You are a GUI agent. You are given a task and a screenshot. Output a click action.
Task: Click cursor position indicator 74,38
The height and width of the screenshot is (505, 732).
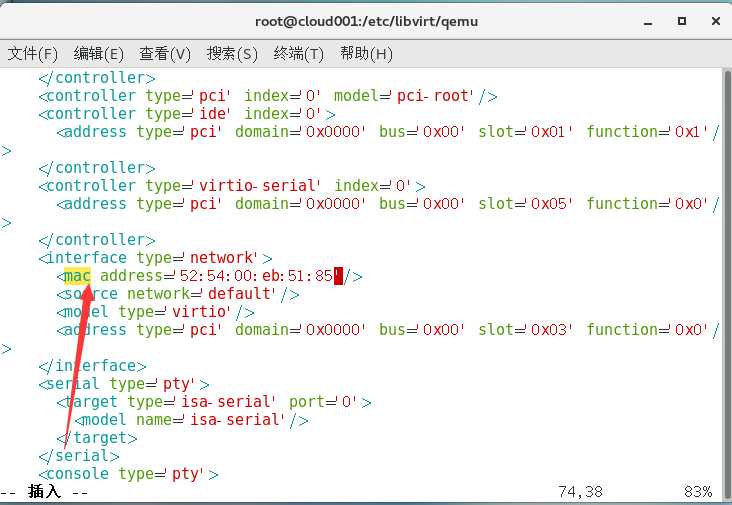click(580, 491)
